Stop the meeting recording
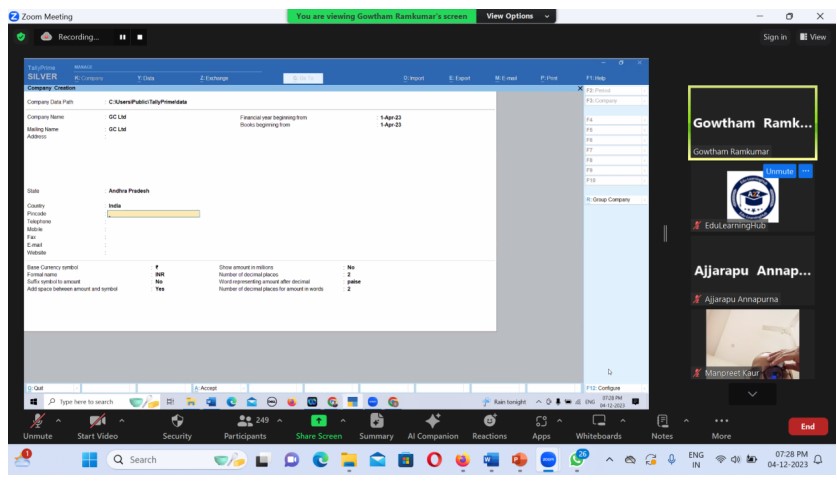The height and width of the screenshot is (482, 837). (140, 37)
